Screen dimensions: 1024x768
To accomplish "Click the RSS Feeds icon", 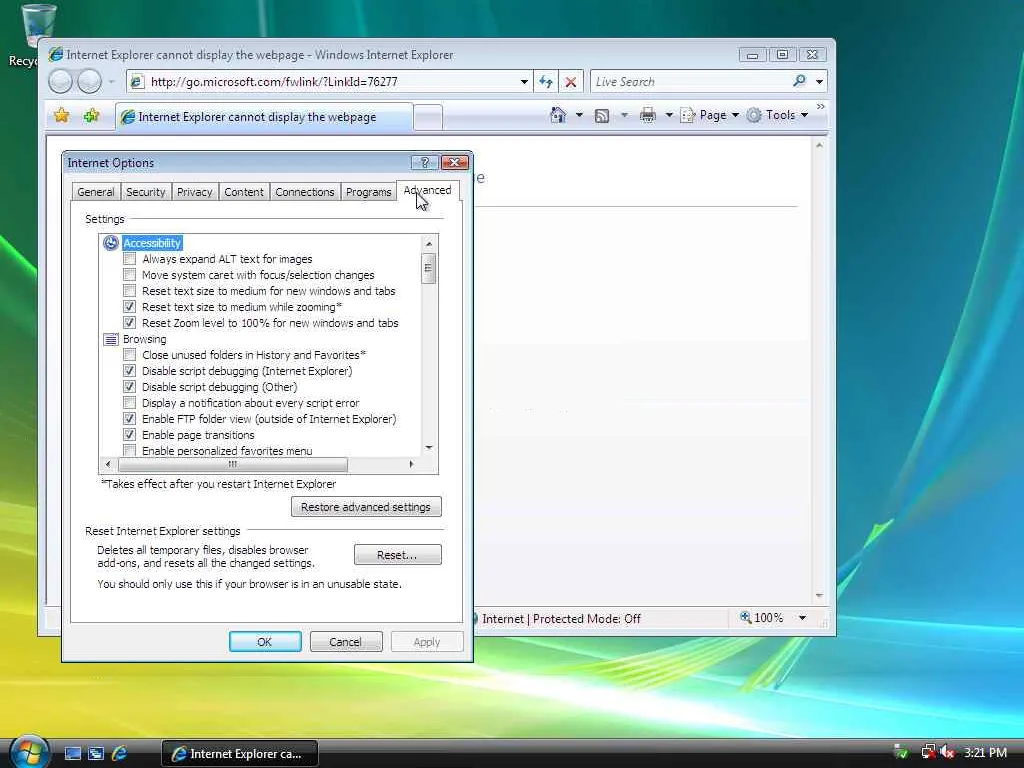I will [x=601, y=116].
